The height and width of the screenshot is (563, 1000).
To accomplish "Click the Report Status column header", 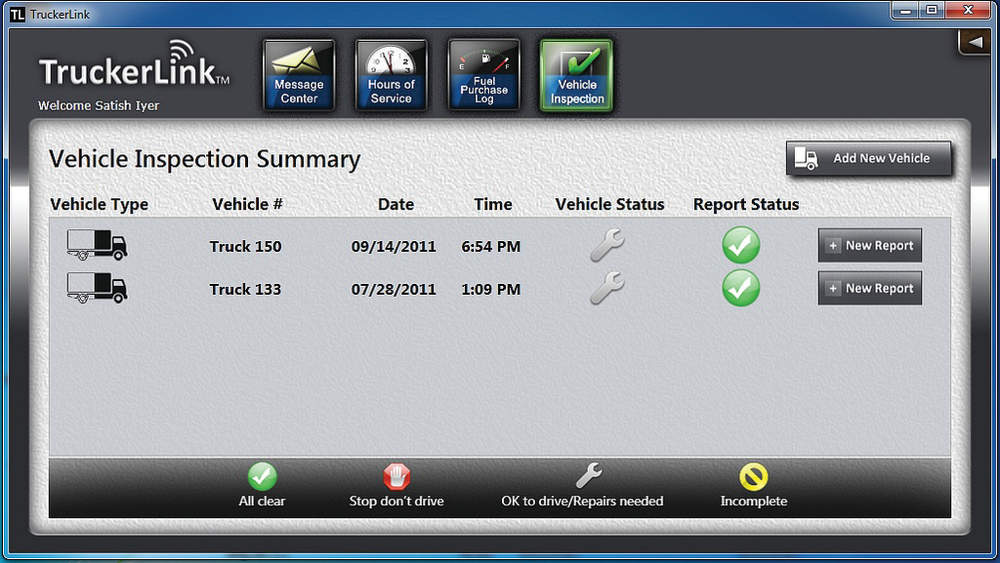I will (x=746, y=205).
